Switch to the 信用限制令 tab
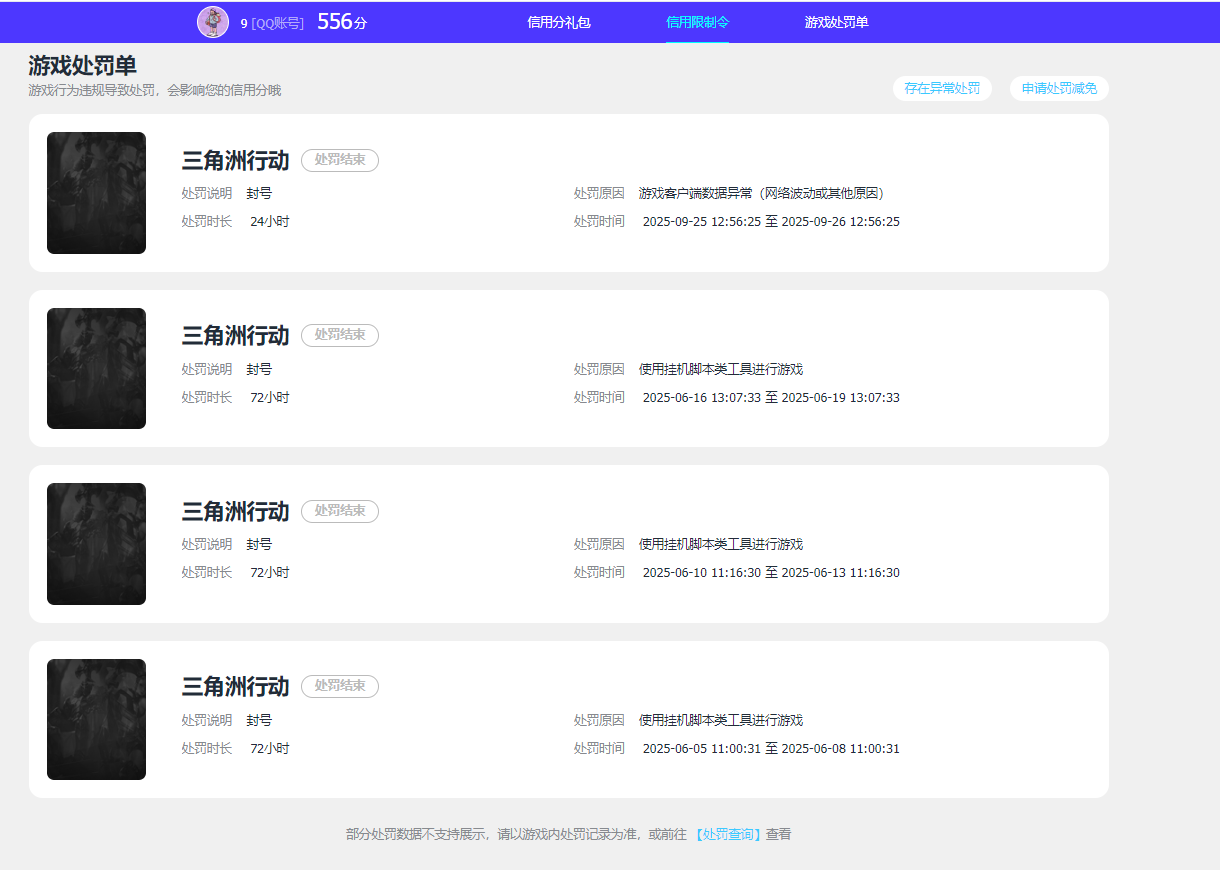The image size is (1220, 870). coord(697,22)
